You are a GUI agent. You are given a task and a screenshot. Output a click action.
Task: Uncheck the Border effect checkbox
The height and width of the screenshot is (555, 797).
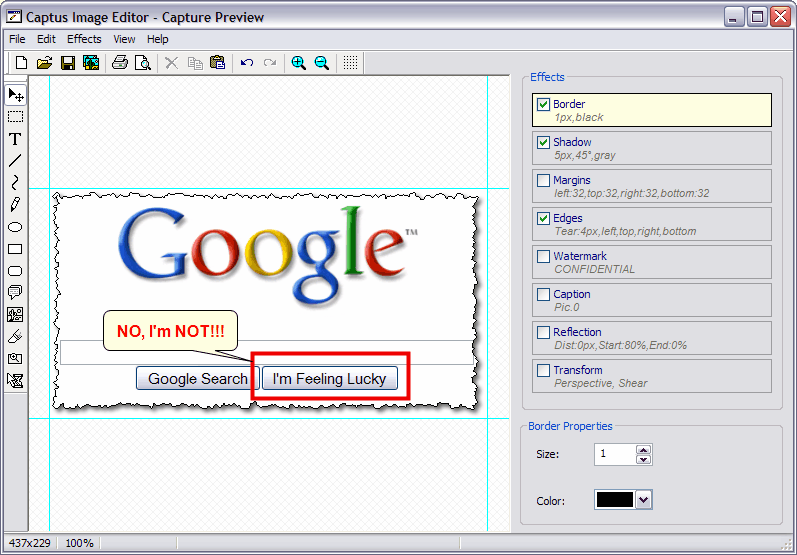[x=543, y=104]
